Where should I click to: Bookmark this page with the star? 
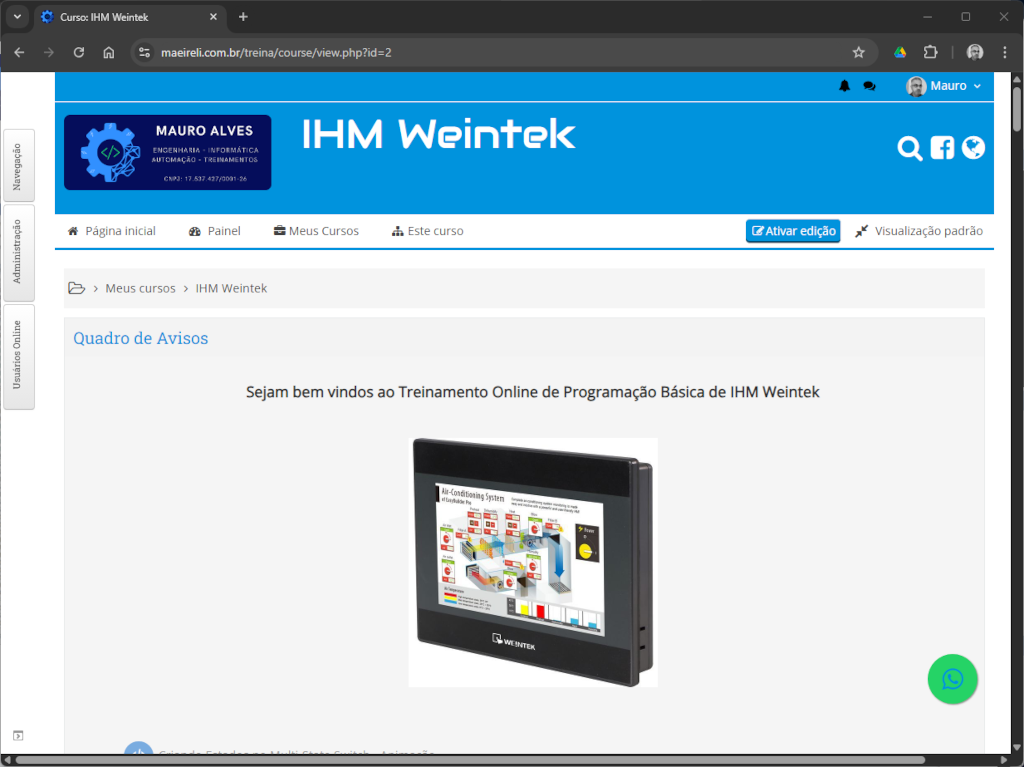[x=858, y=52]
